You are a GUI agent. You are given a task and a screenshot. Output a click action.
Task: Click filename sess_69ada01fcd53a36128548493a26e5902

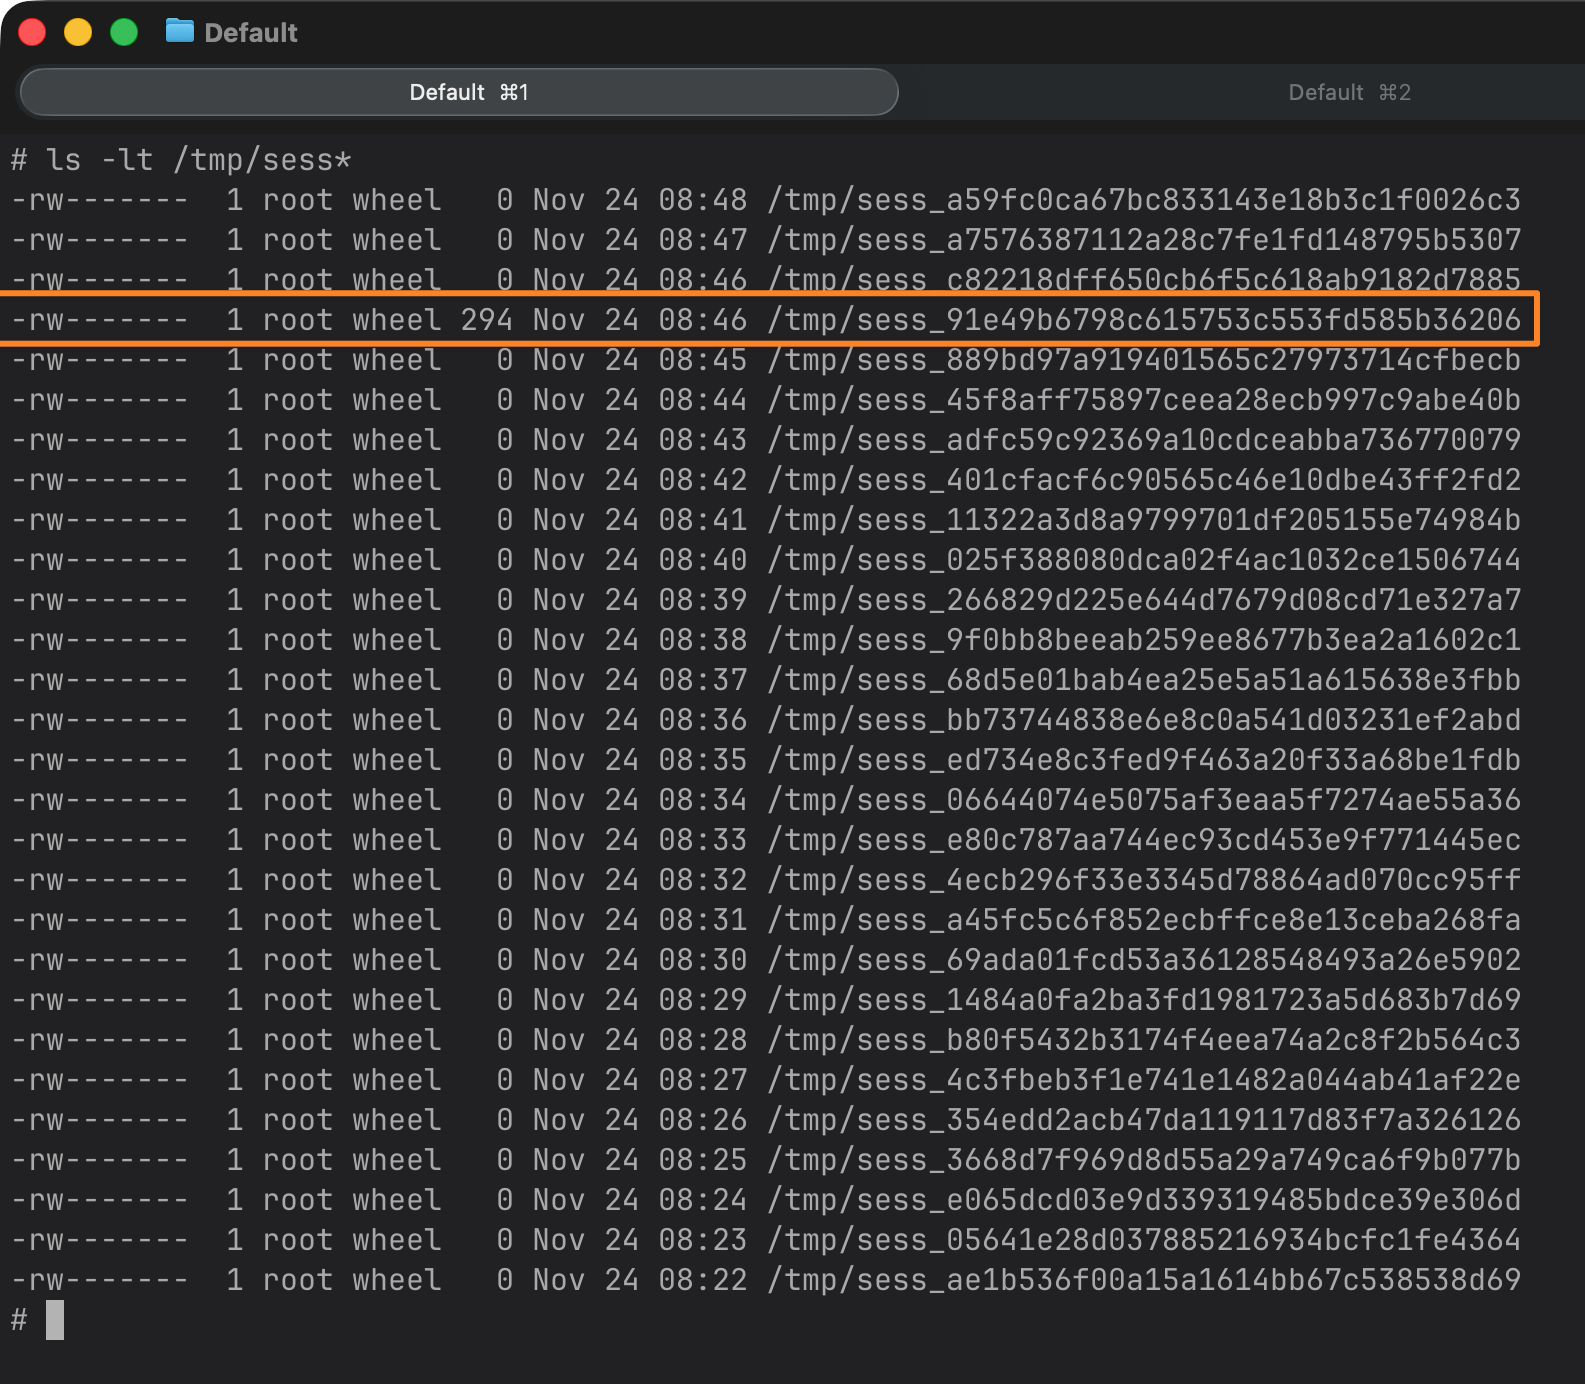pyautogui.click(x=1144, y=960)
